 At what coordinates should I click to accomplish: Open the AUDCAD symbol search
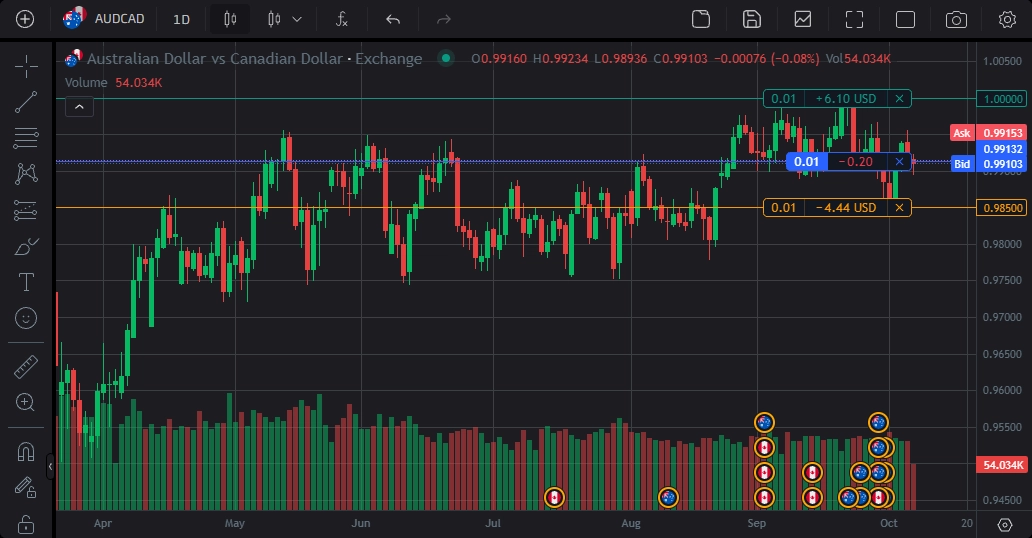pos(104,19)
